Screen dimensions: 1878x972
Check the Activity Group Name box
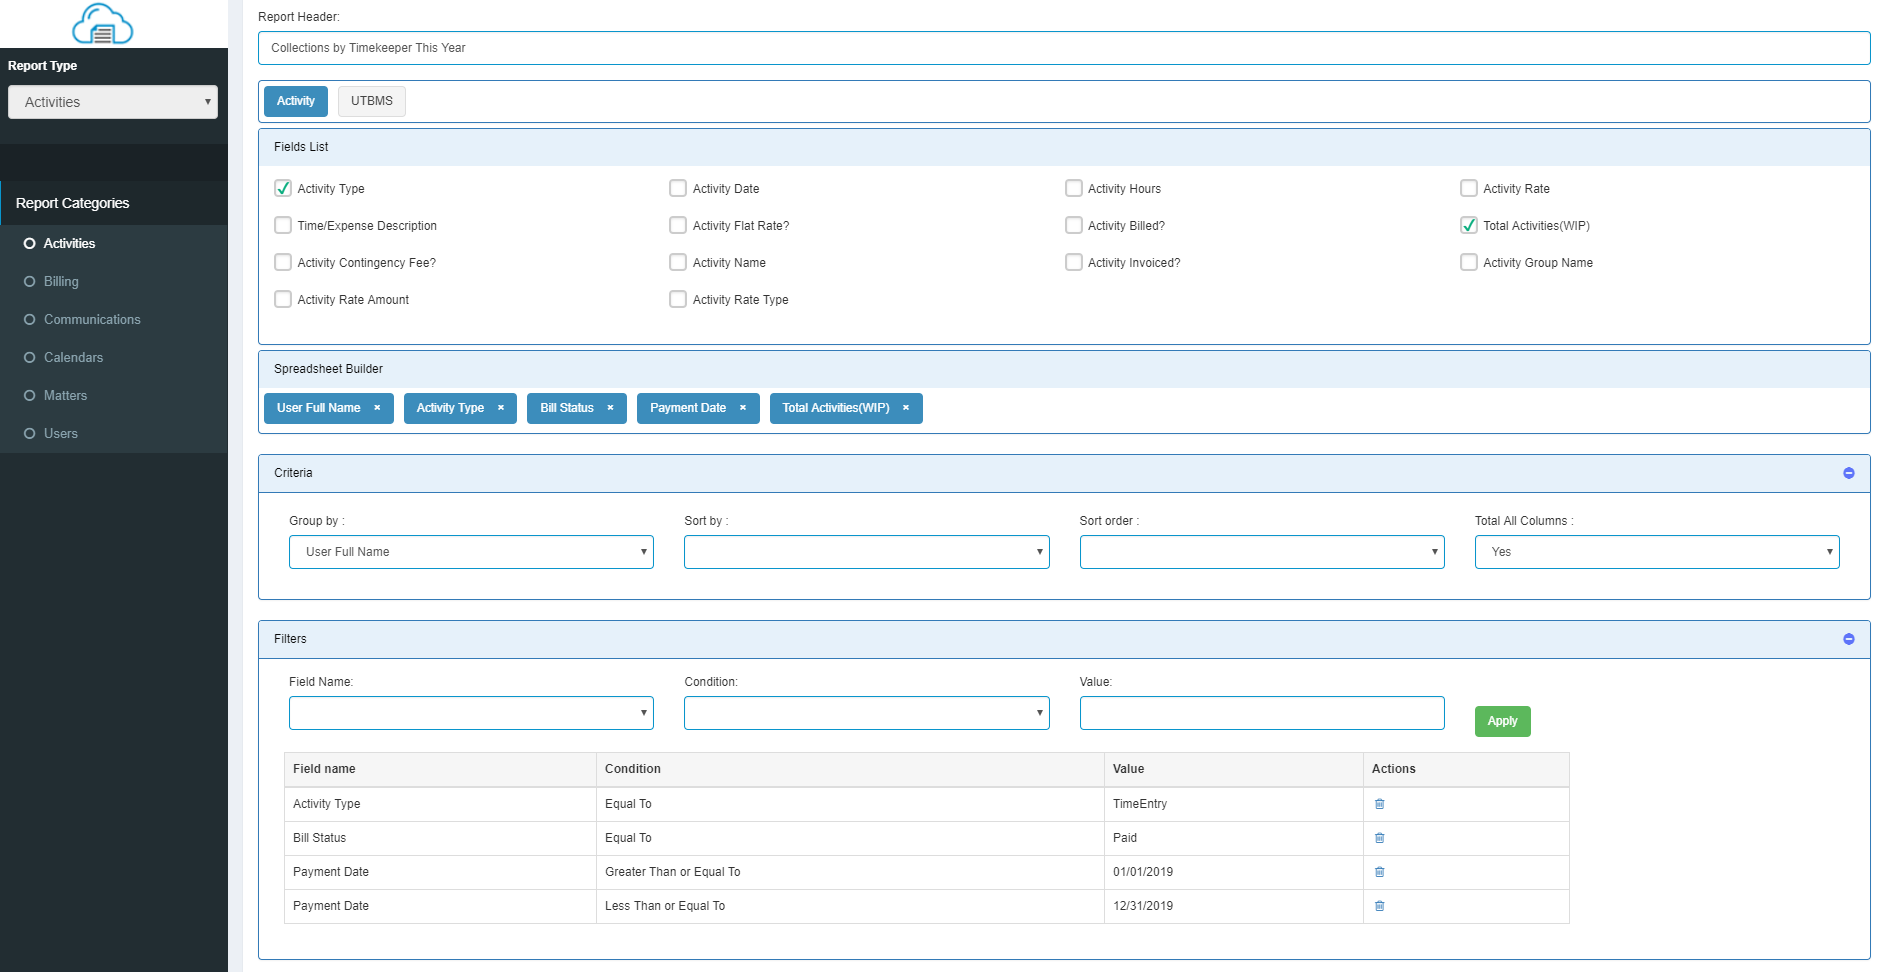1469,262
